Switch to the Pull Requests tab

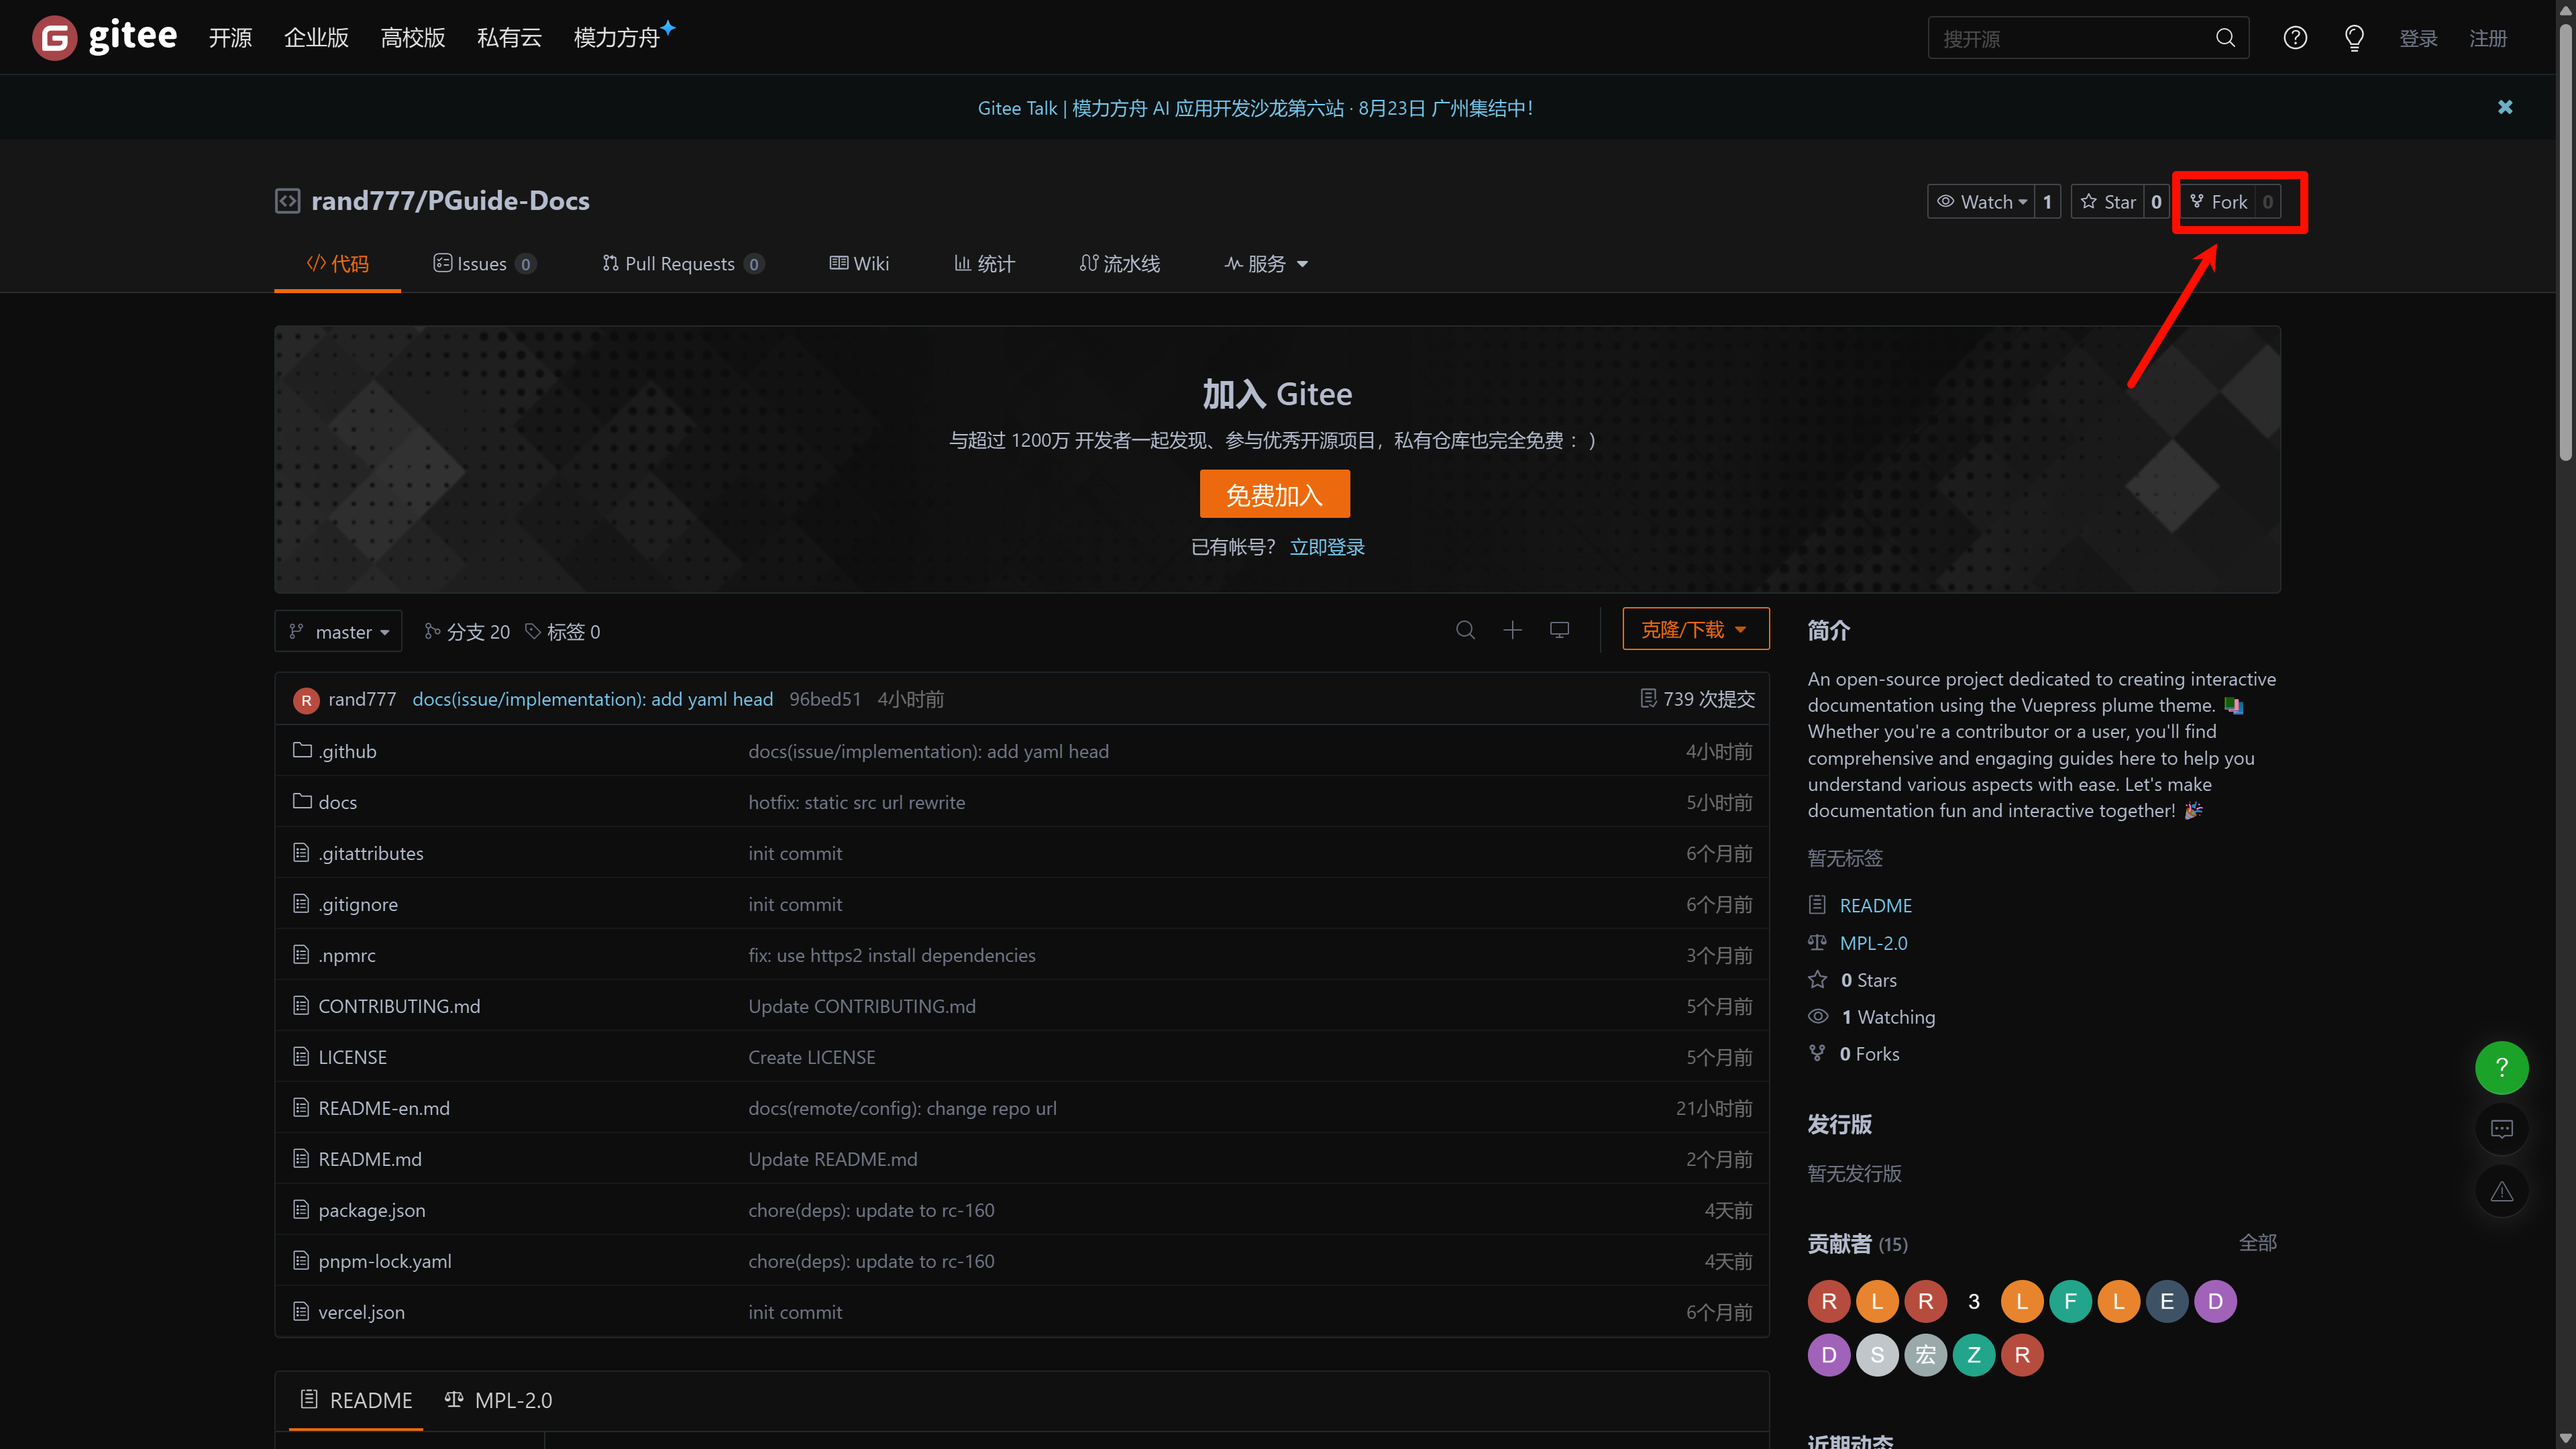681,264
